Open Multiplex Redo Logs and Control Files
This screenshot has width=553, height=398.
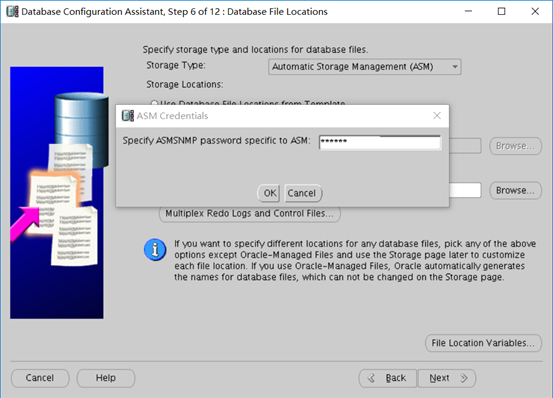click(250, 214)
